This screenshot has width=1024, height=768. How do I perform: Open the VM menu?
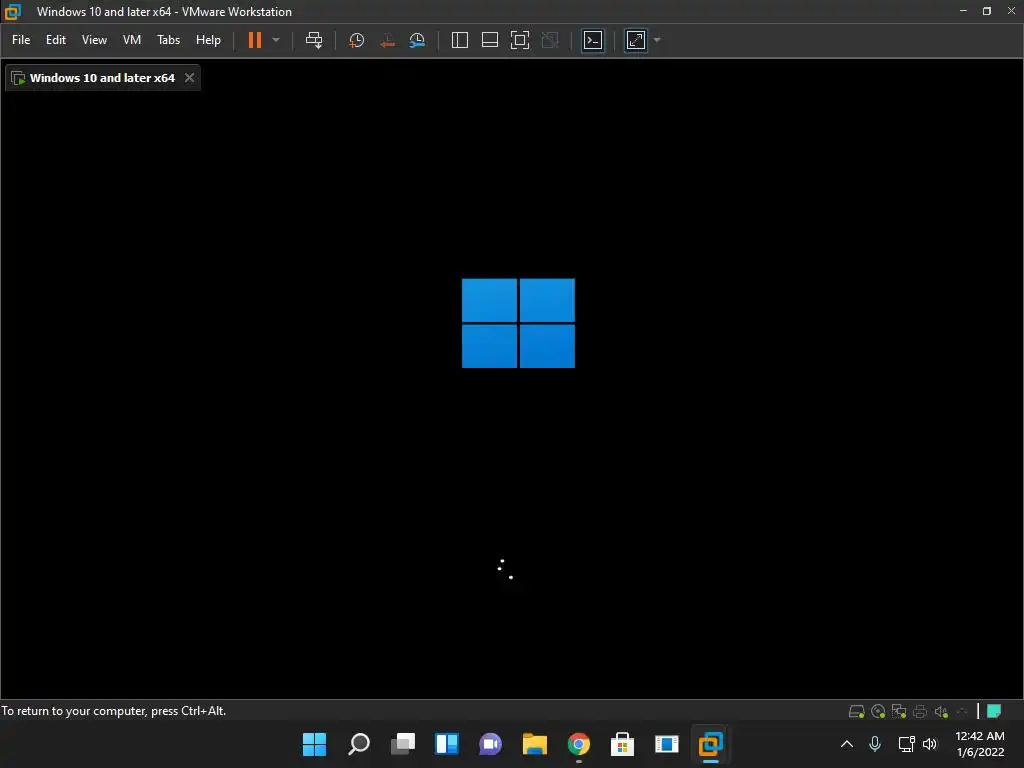tap(132, 40)
